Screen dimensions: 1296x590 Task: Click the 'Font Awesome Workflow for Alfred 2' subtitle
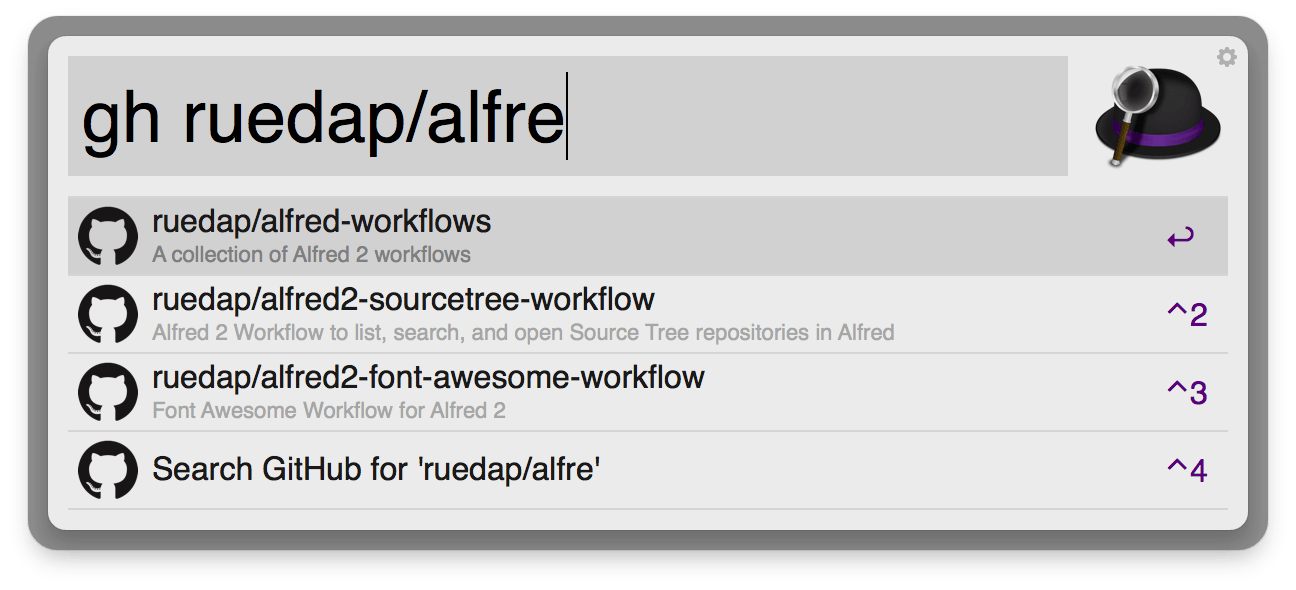(330, 409)
